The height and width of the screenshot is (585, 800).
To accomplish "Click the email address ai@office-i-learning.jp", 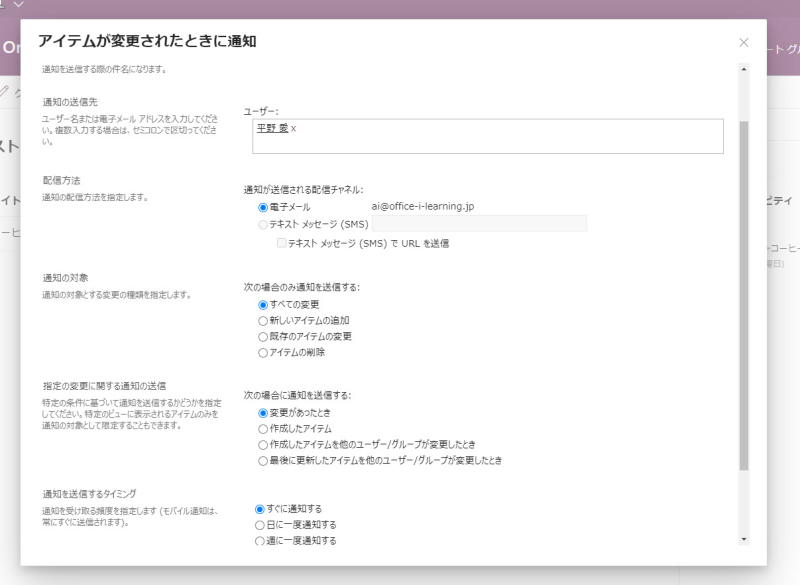I will click(422, 207).
